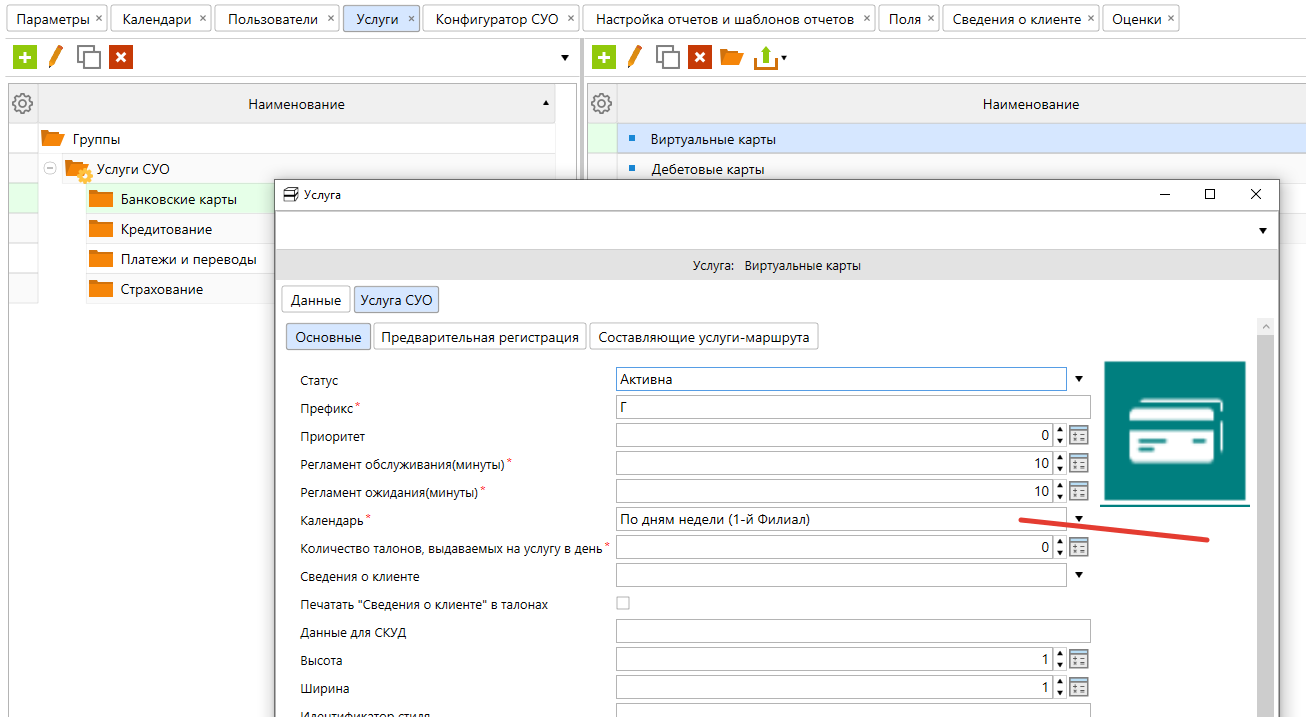Open calculator for Высота field

click(1079, 659)
